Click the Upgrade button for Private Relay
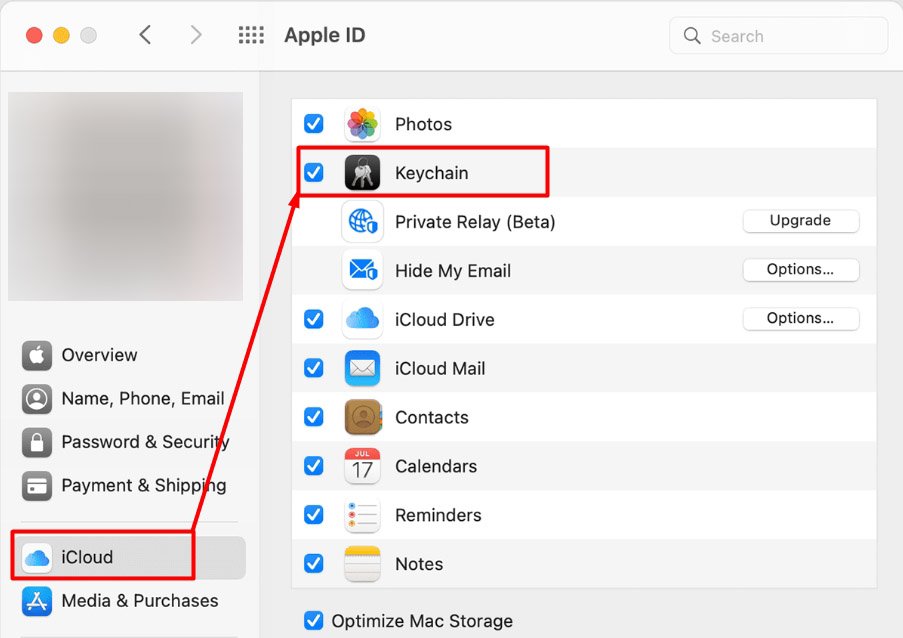This screenshot has height=638, width=903. (x=800, y=221)
